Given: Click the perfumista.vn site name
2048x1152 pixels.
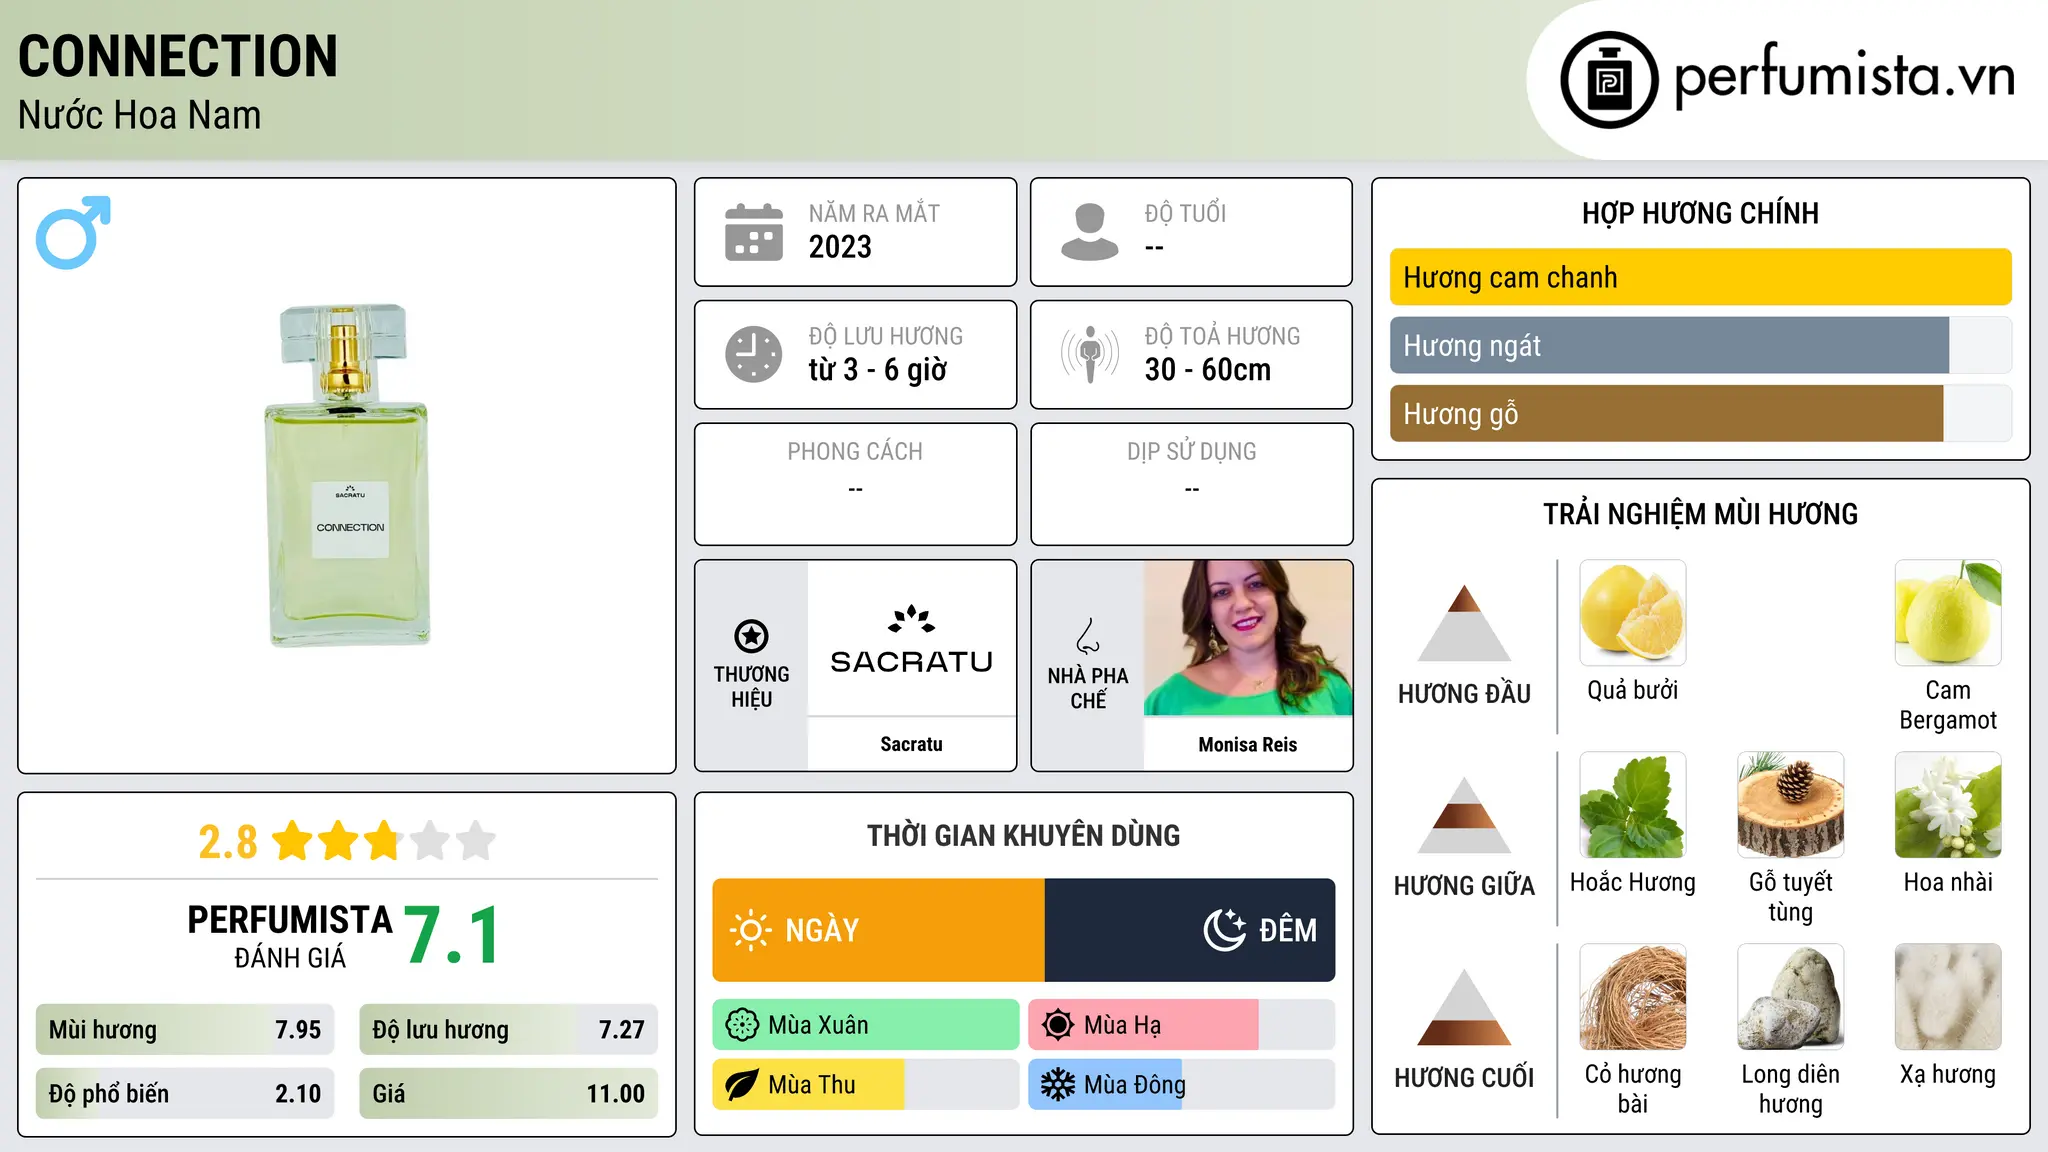Looking at the screenshot, I should pos(1844,76).
